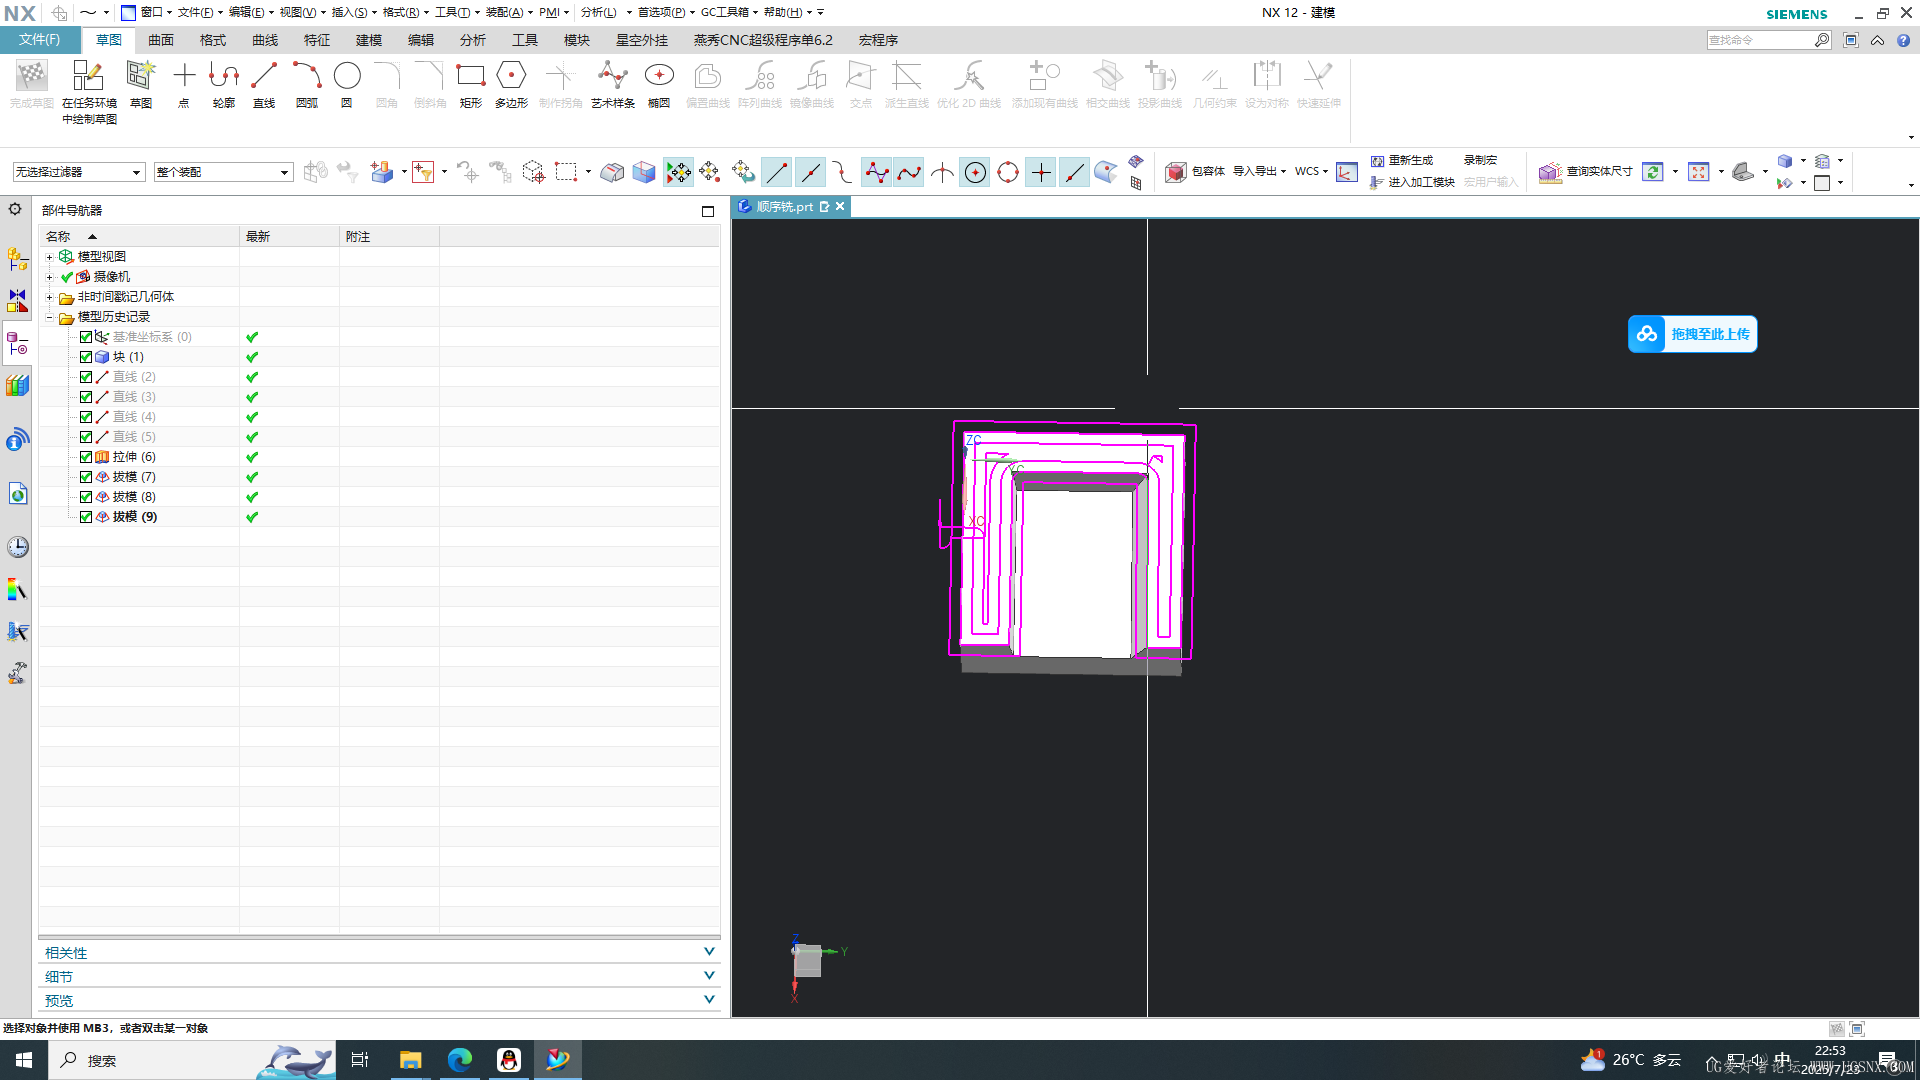1920x1080 pixels.
Task: Click the 录制宏 button
Action: point(1480,160)
